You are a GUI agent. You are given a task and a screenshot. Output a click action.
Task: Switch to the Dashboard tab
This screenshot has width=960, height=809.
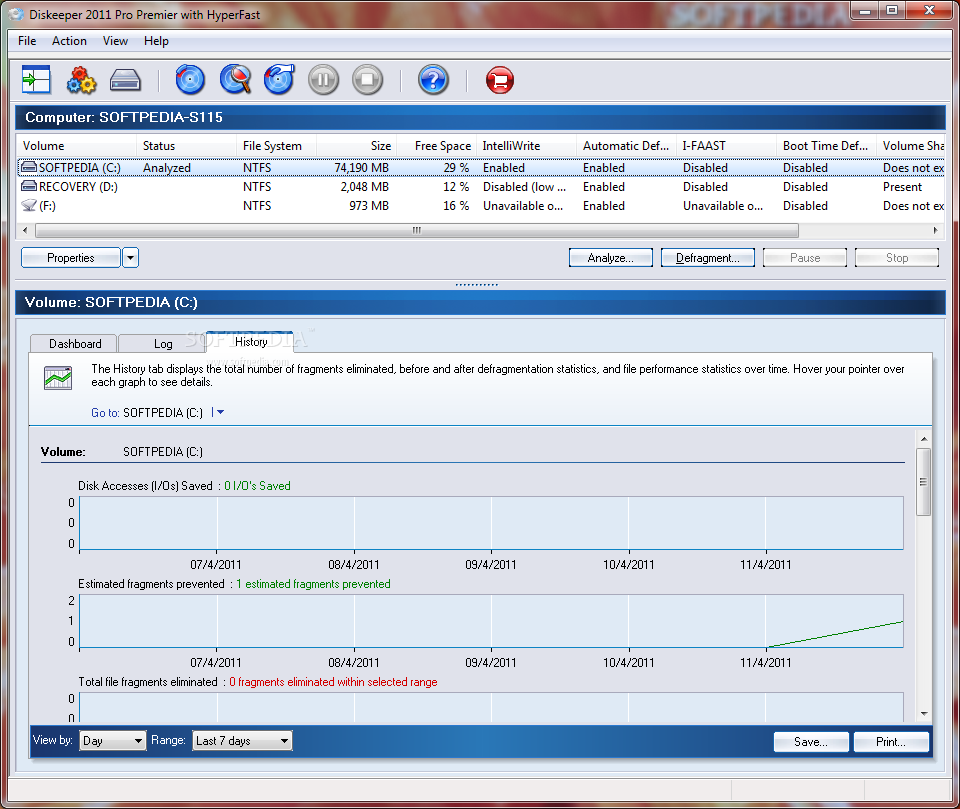(x=75, y=344)
